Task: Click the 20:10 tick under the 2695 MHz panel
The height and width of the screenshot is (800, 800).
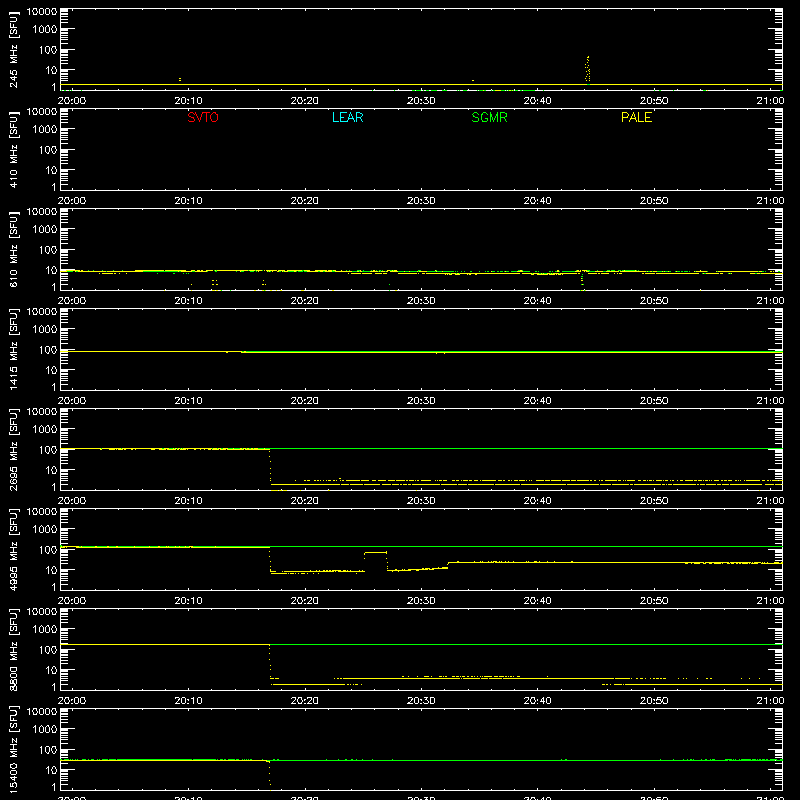Action: pyautogui.click(x=188, y=501)
